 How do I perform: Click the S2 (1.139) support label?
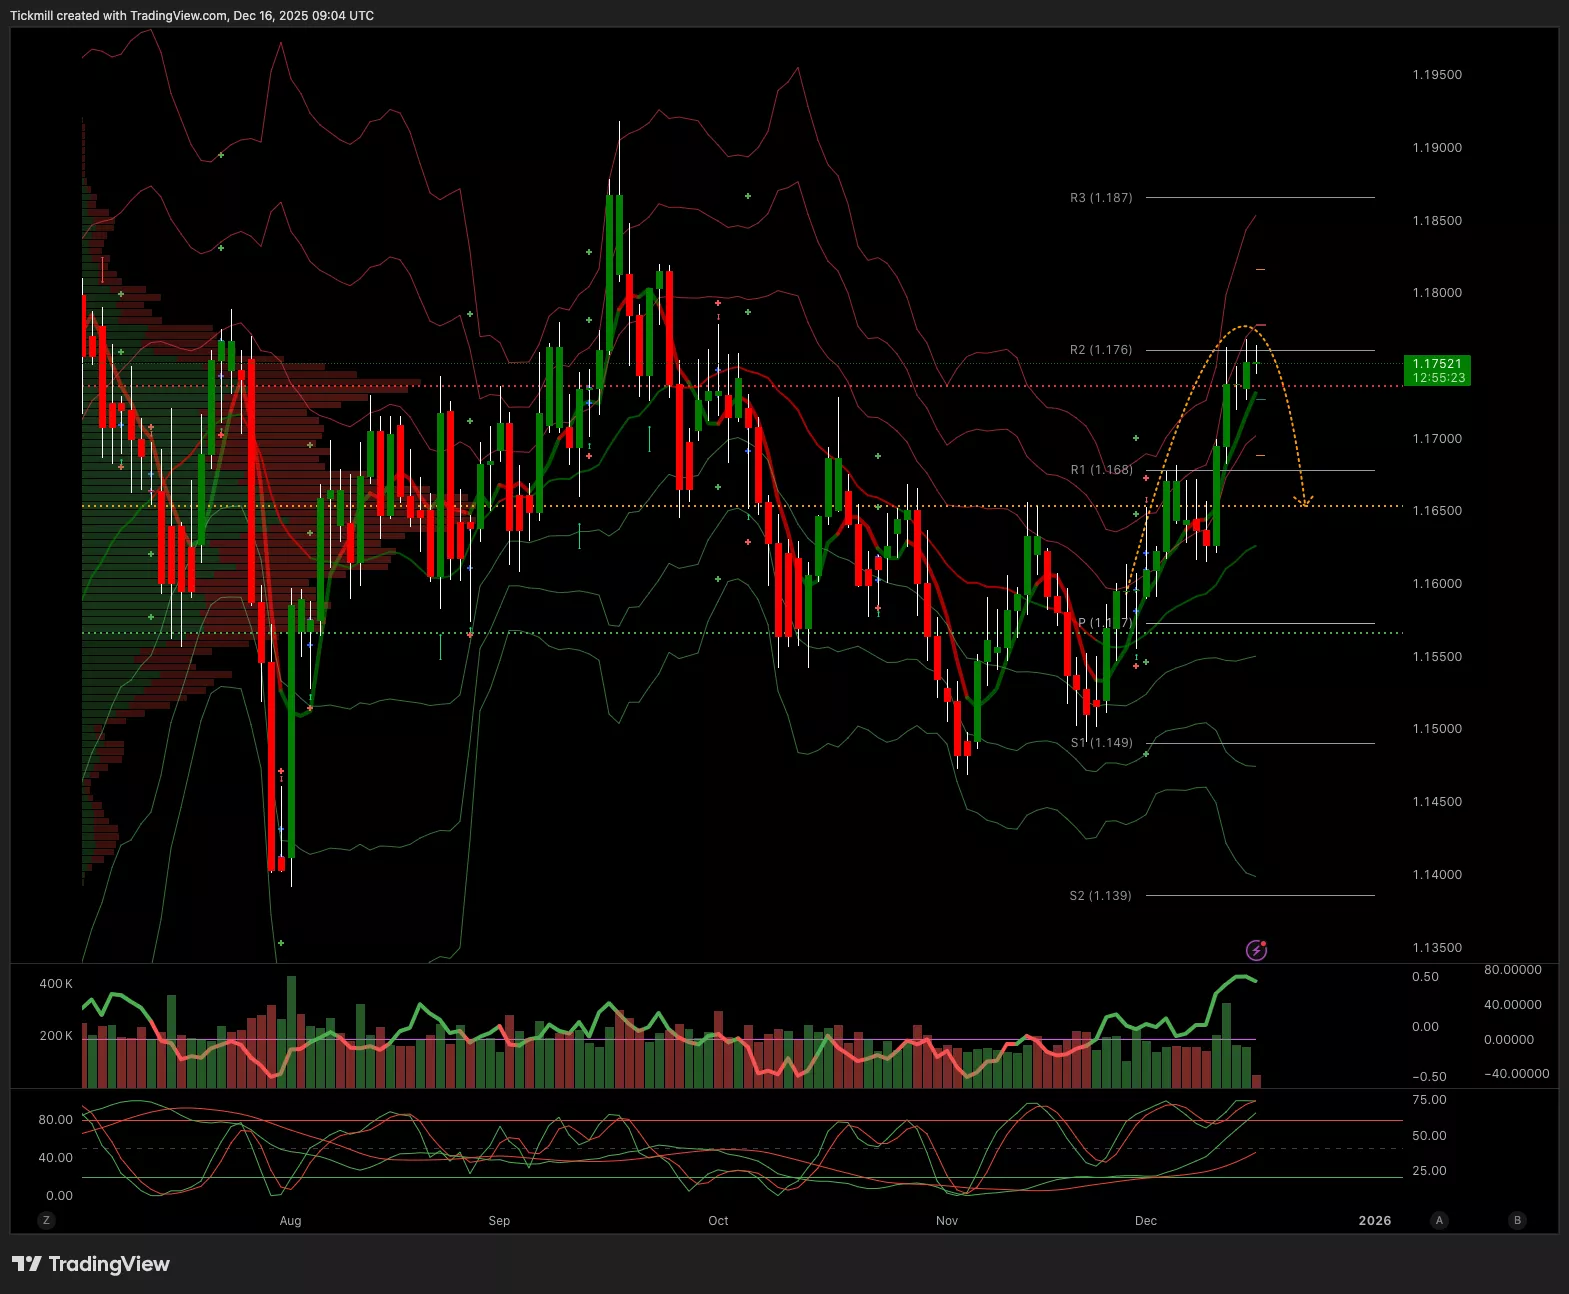coord(1100,896)
